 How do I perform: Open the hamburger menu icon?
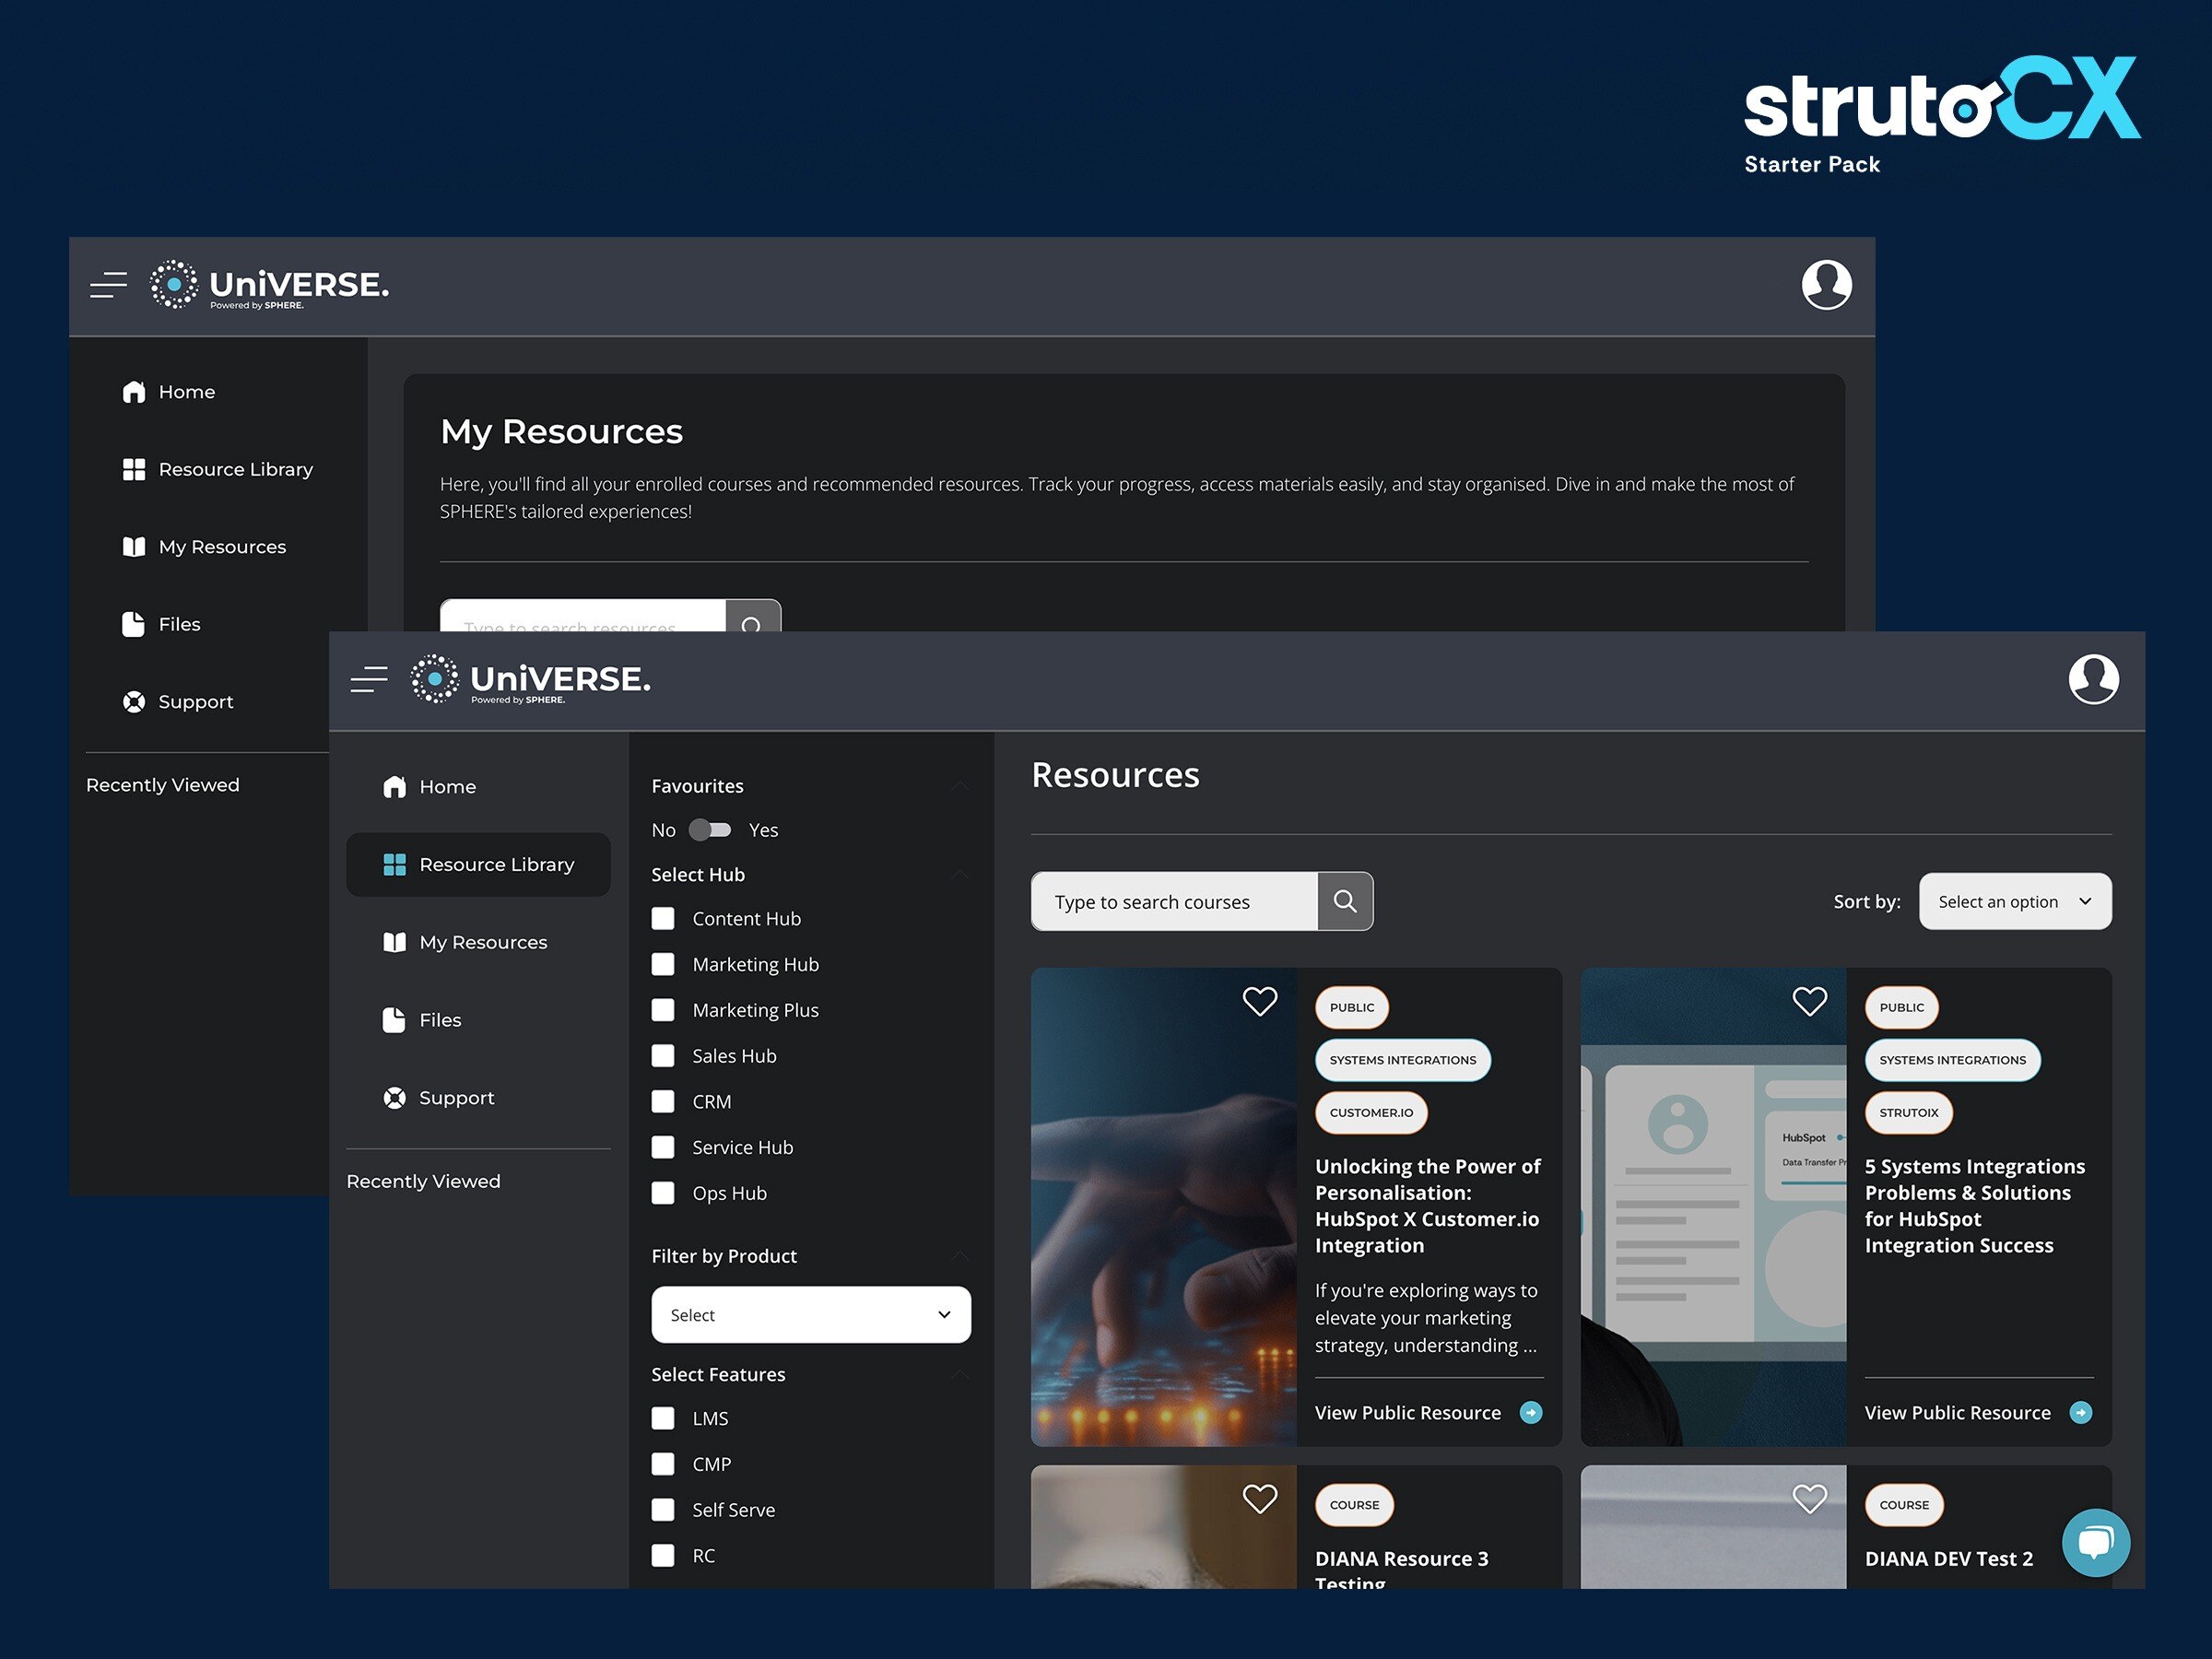(x=369, y=679)
